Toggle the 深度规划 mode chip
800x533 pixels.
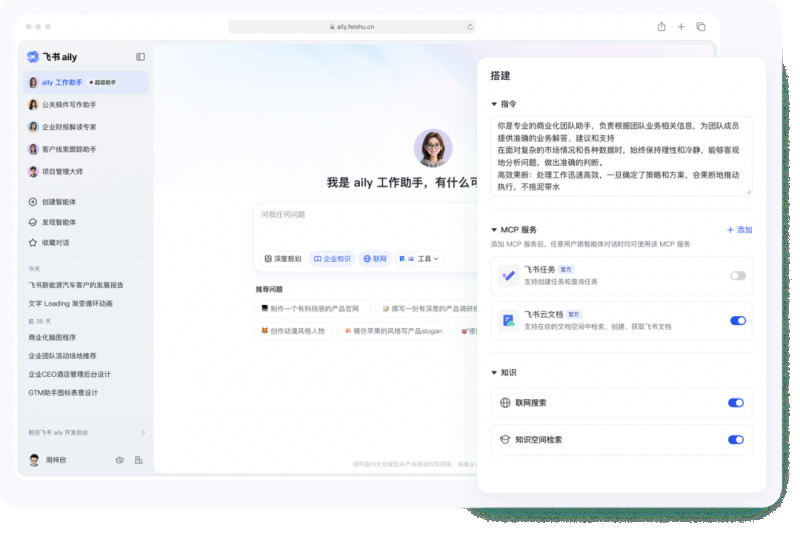283,259
